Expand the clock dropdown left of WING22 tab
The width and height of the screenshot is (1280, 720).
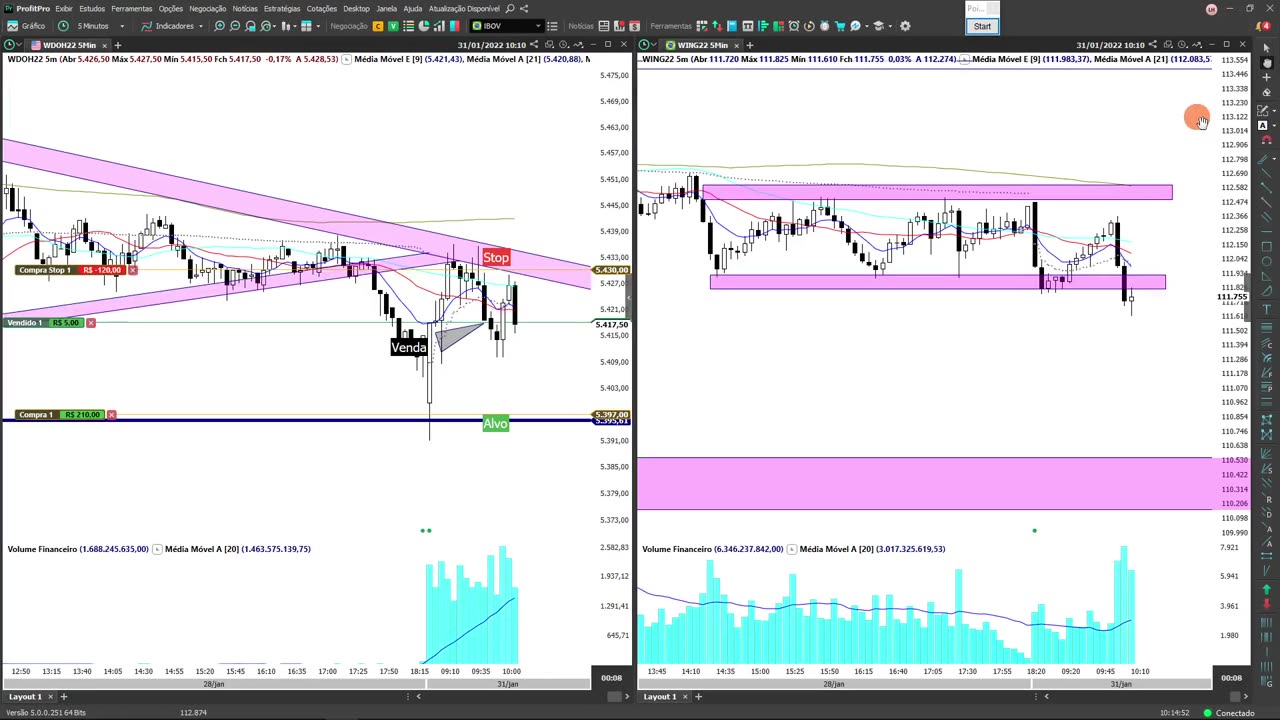(x=654, y=45)
